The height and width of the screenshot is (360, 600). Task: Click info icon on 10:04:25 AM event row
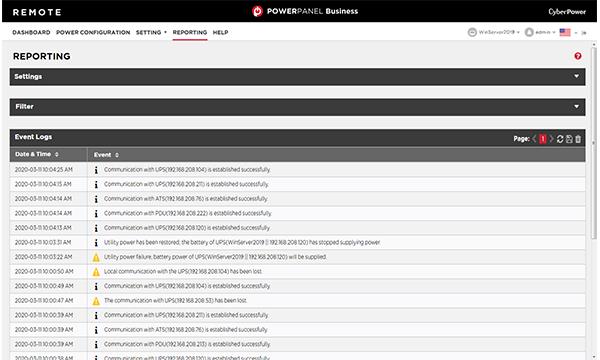96,170
